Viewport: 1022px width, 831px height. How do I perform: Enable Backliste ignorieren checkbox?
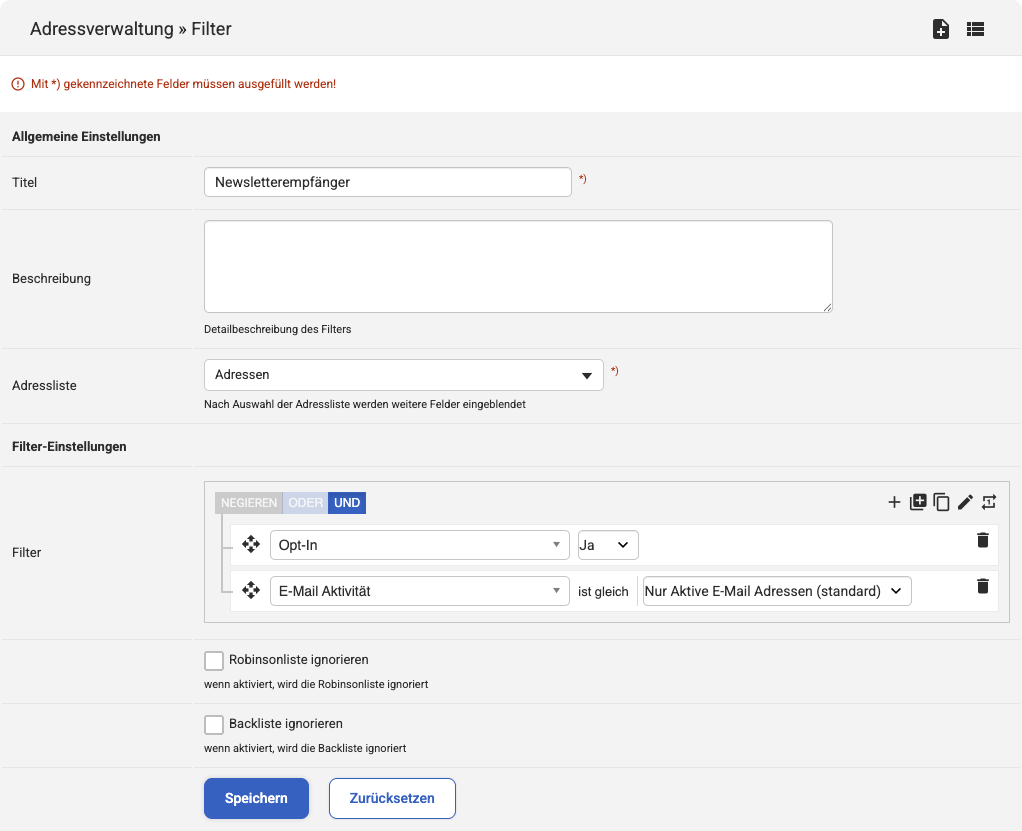(x=214, y=724)
